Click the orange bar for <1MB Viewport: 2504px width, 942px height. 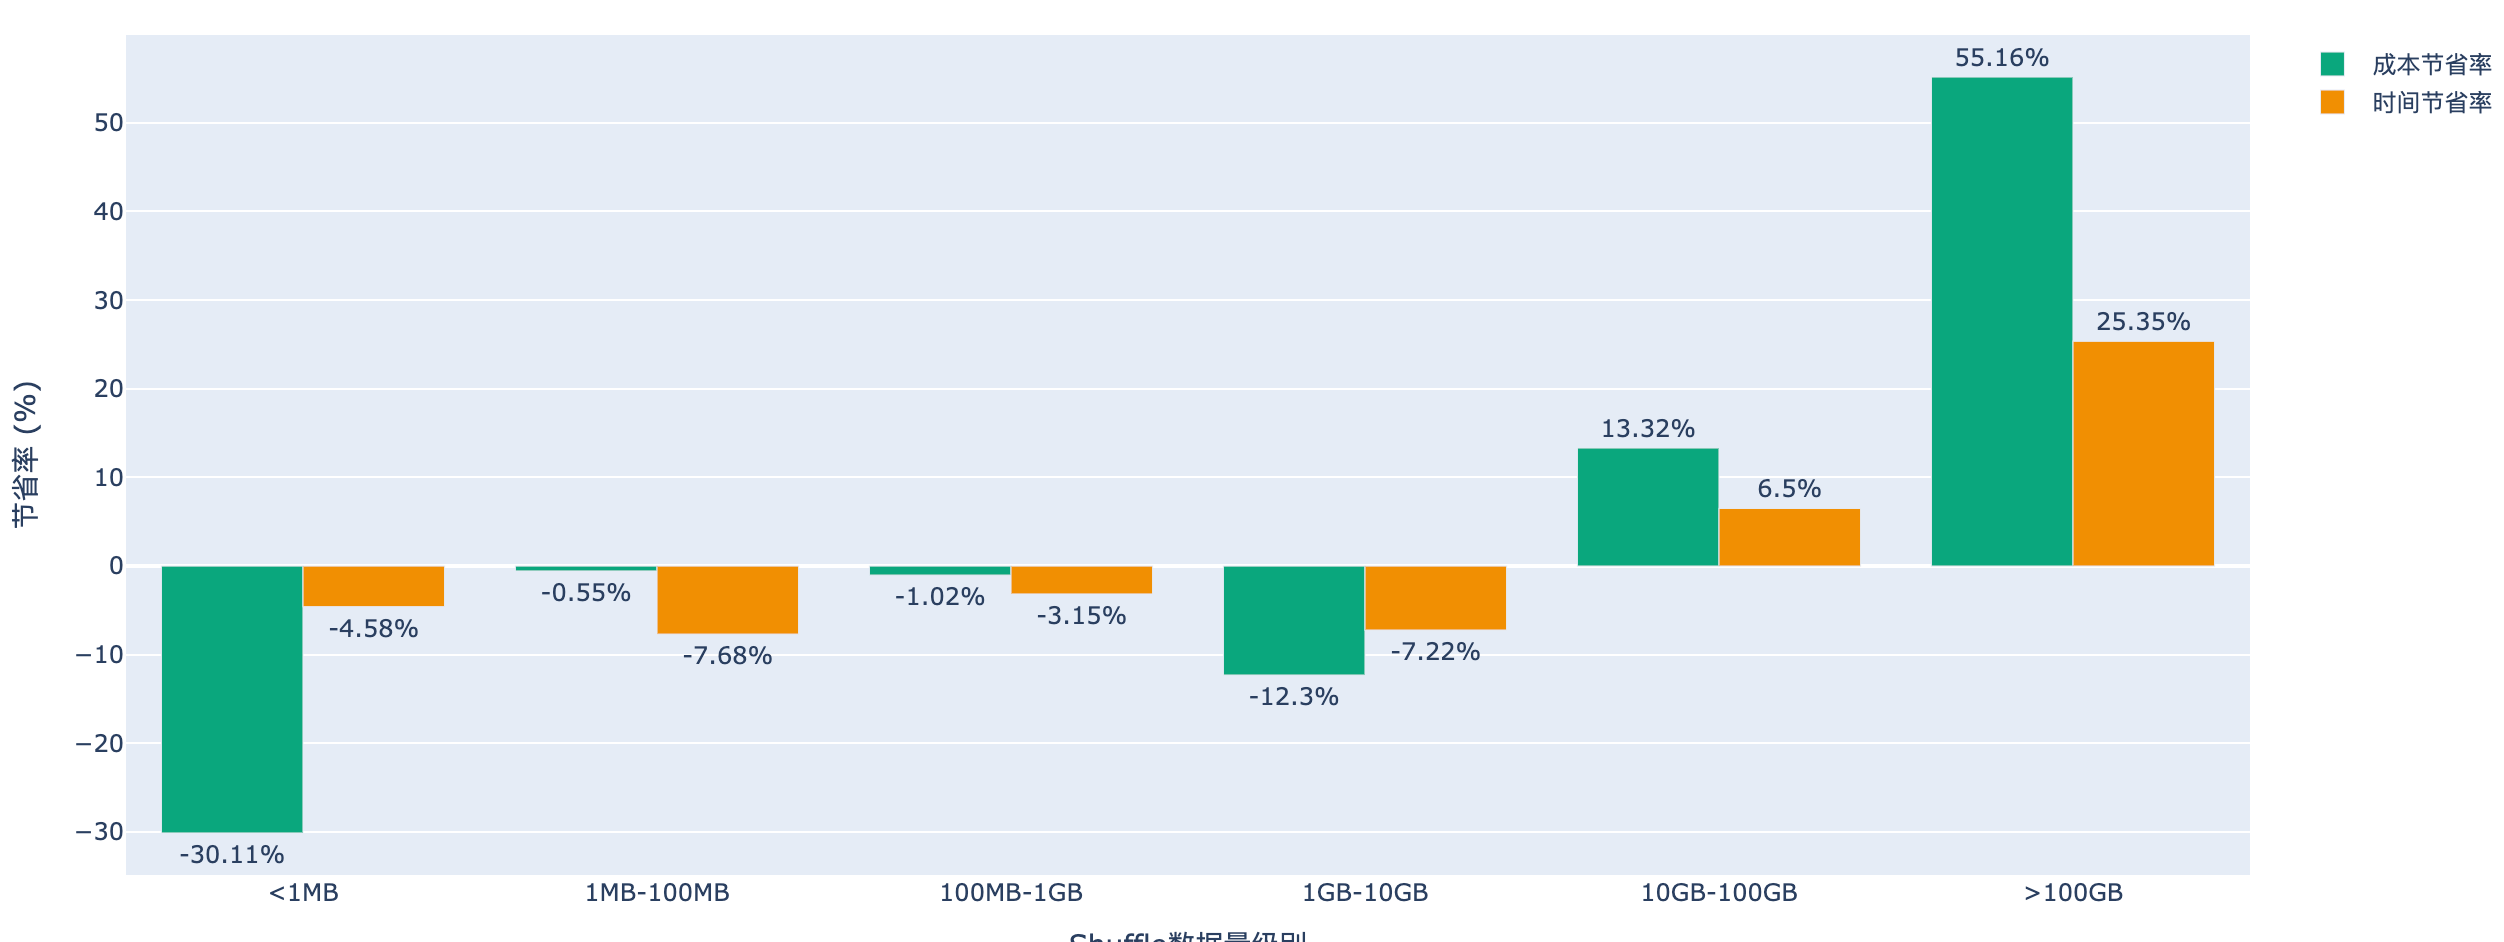pyautogui.click(x=373, y=586)
